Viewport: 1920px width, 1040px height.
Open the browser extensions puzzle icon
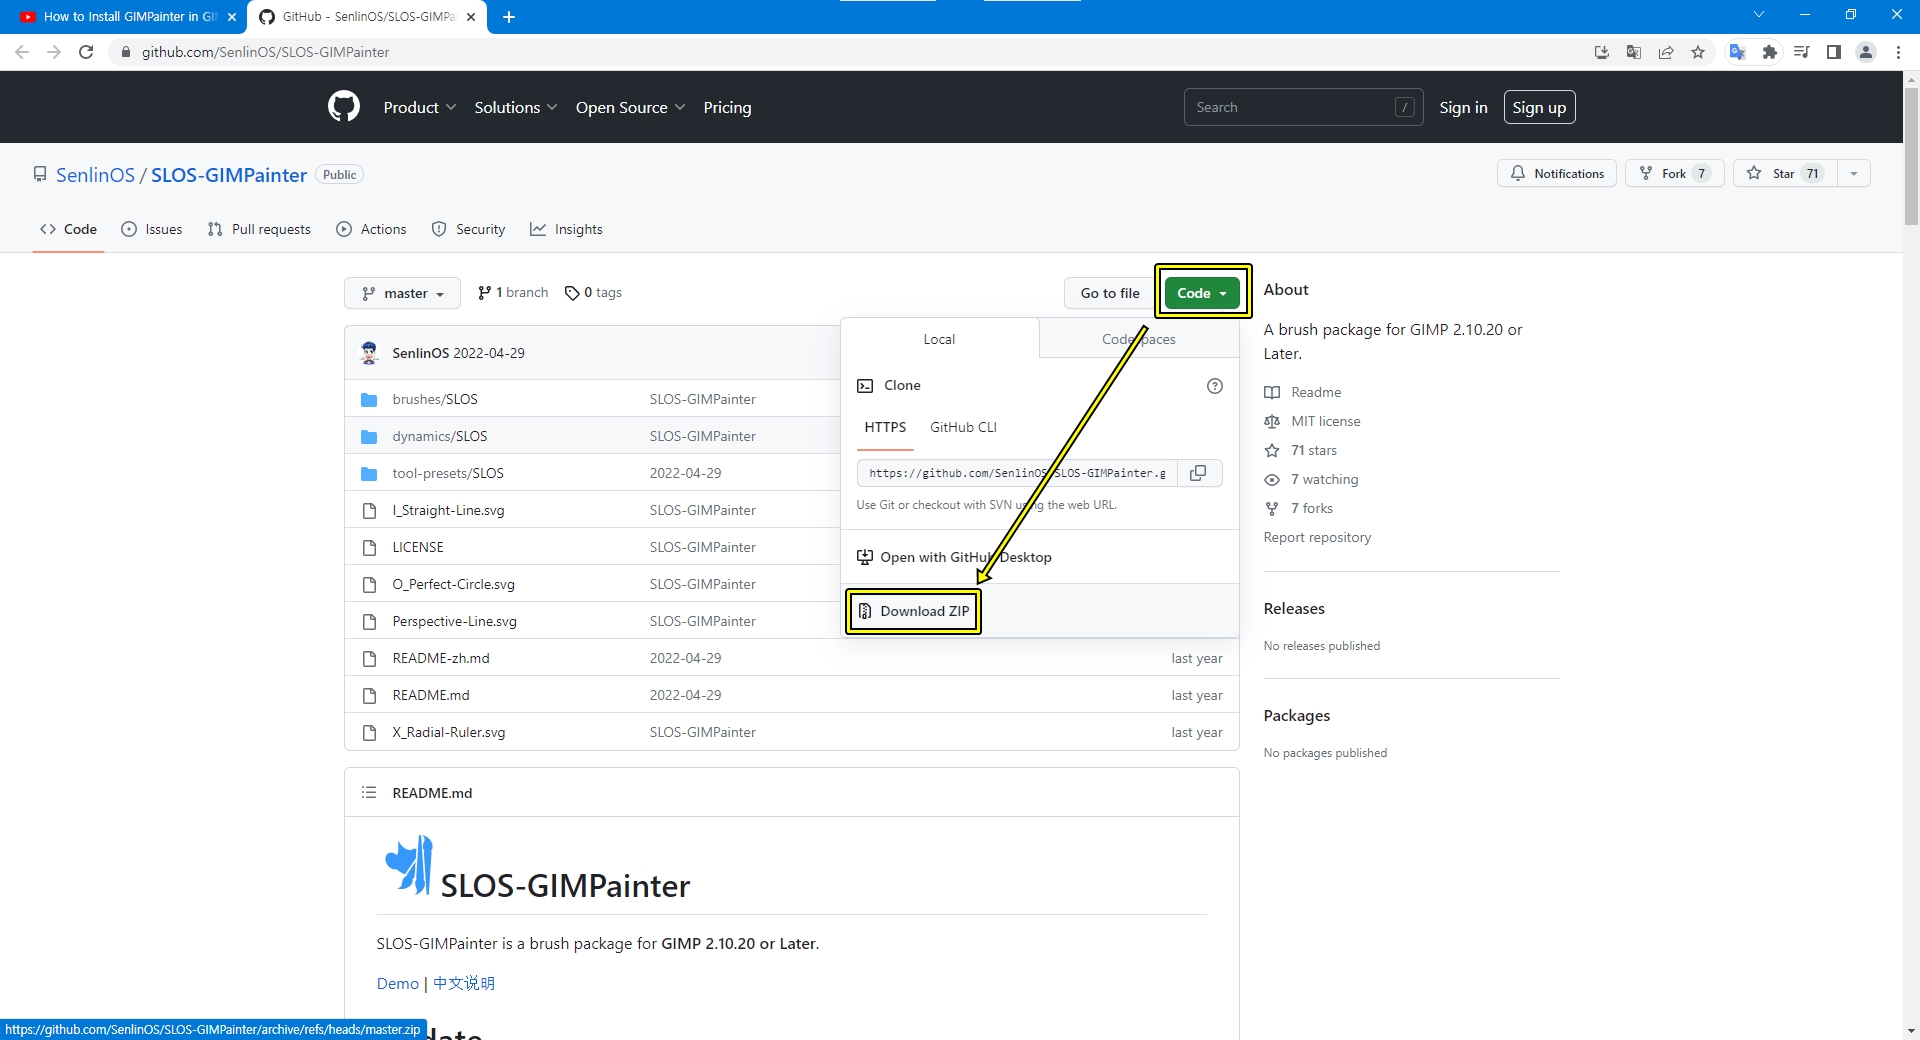[1770, 52]
